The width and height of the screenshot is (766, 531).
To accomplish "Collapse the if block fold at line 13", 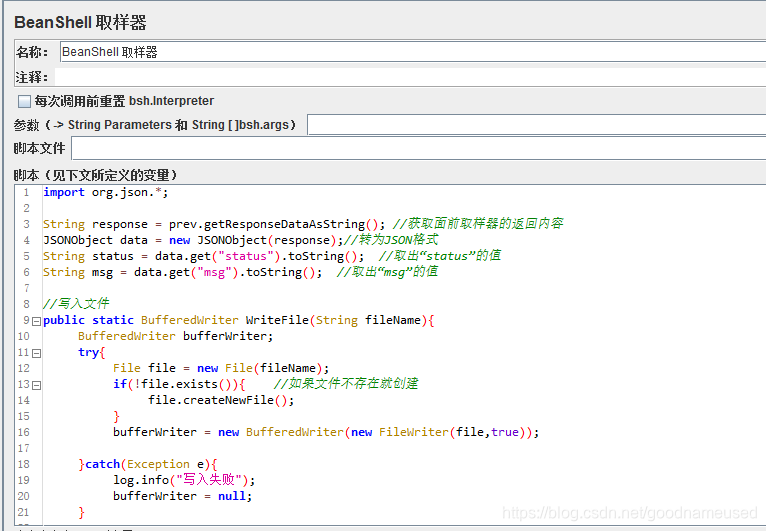I will click(x=36, y=385).
